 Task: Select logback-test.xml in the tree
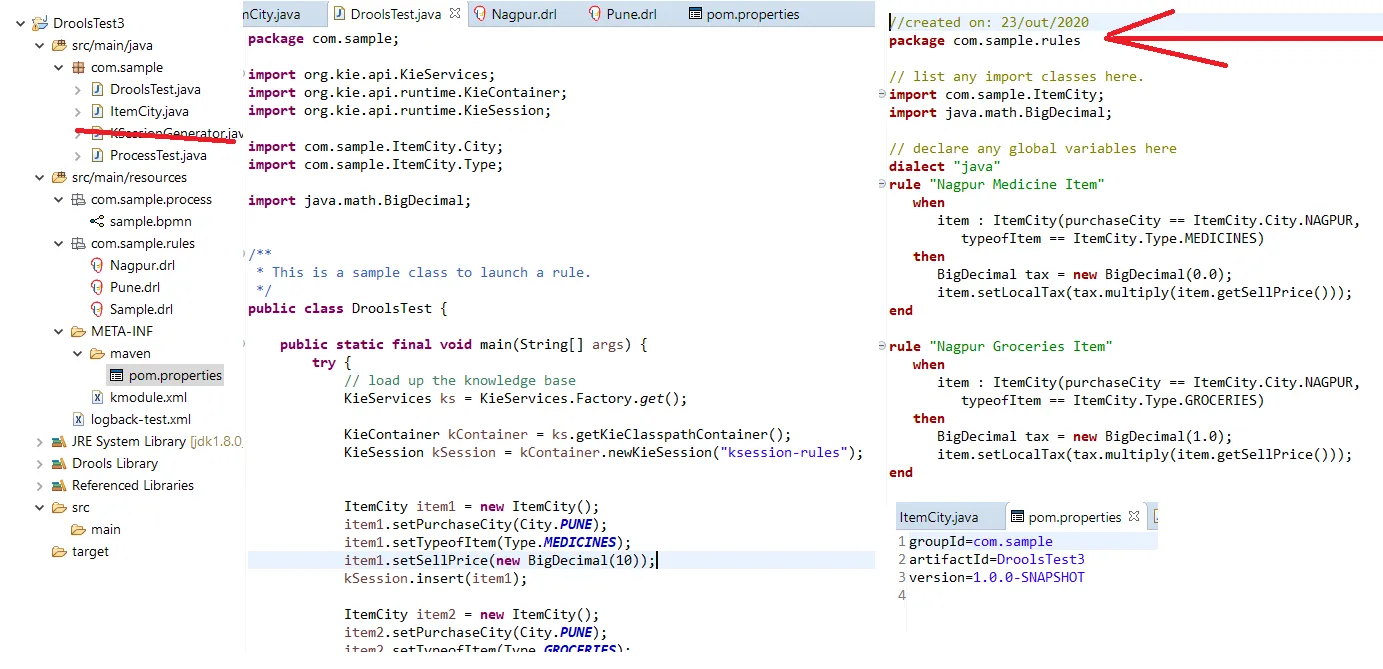tap(141, 419)
